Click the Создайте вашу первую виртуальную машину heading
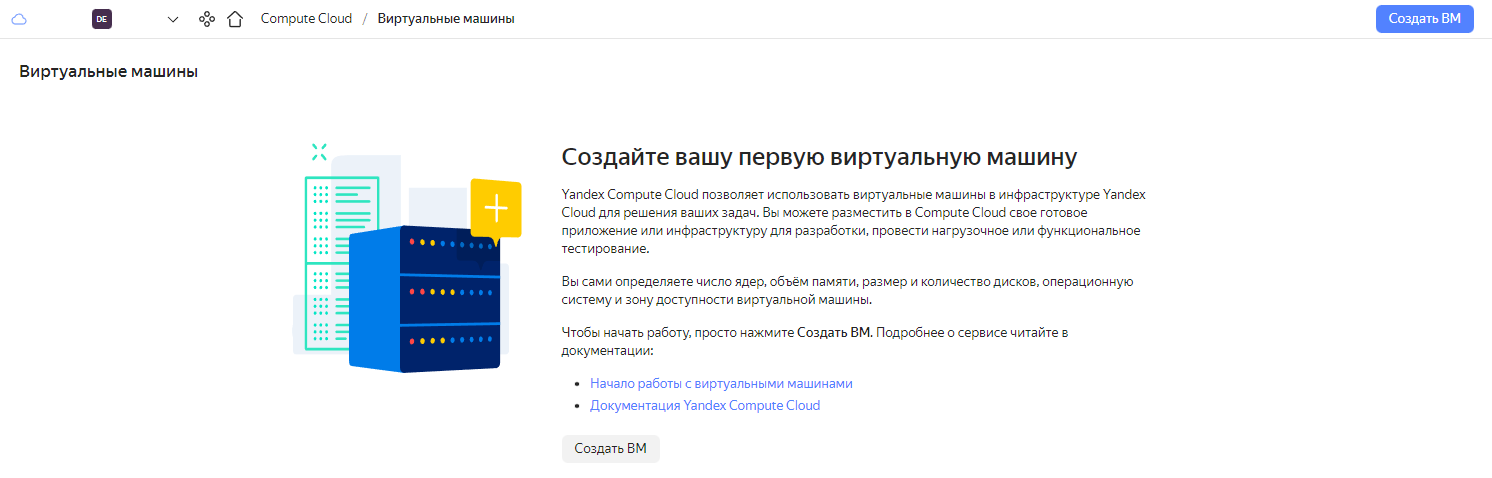1492x478 pixels. point(819,157)
